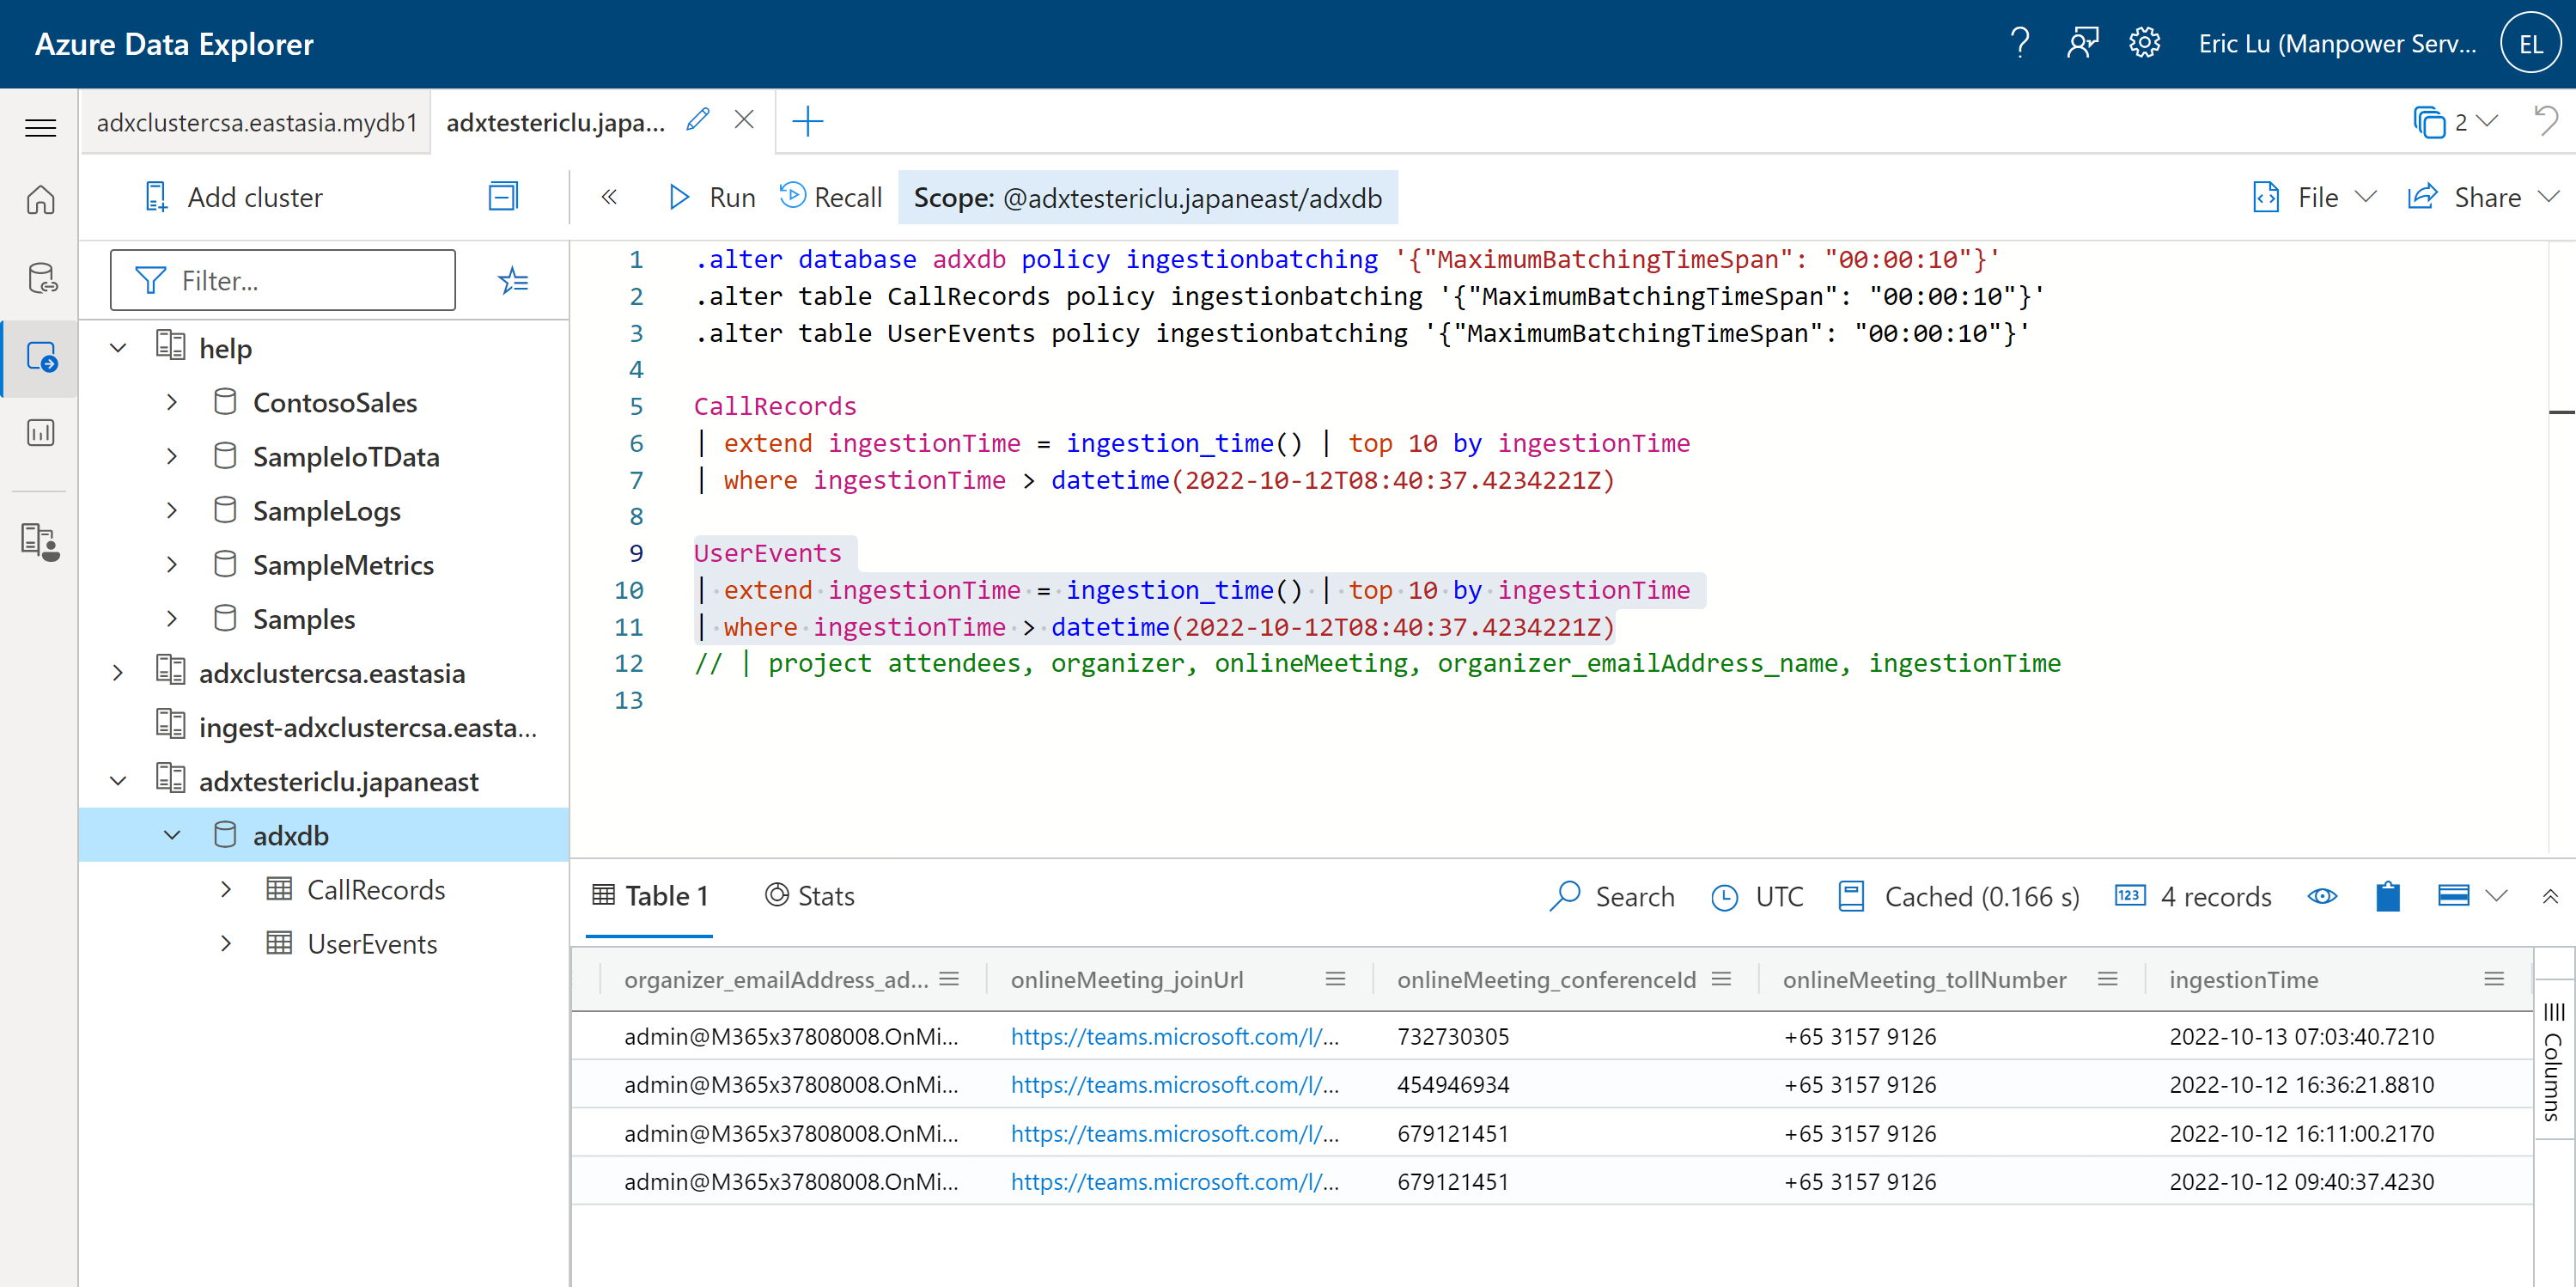Open the feedback icon in header

coord(2082,44)
